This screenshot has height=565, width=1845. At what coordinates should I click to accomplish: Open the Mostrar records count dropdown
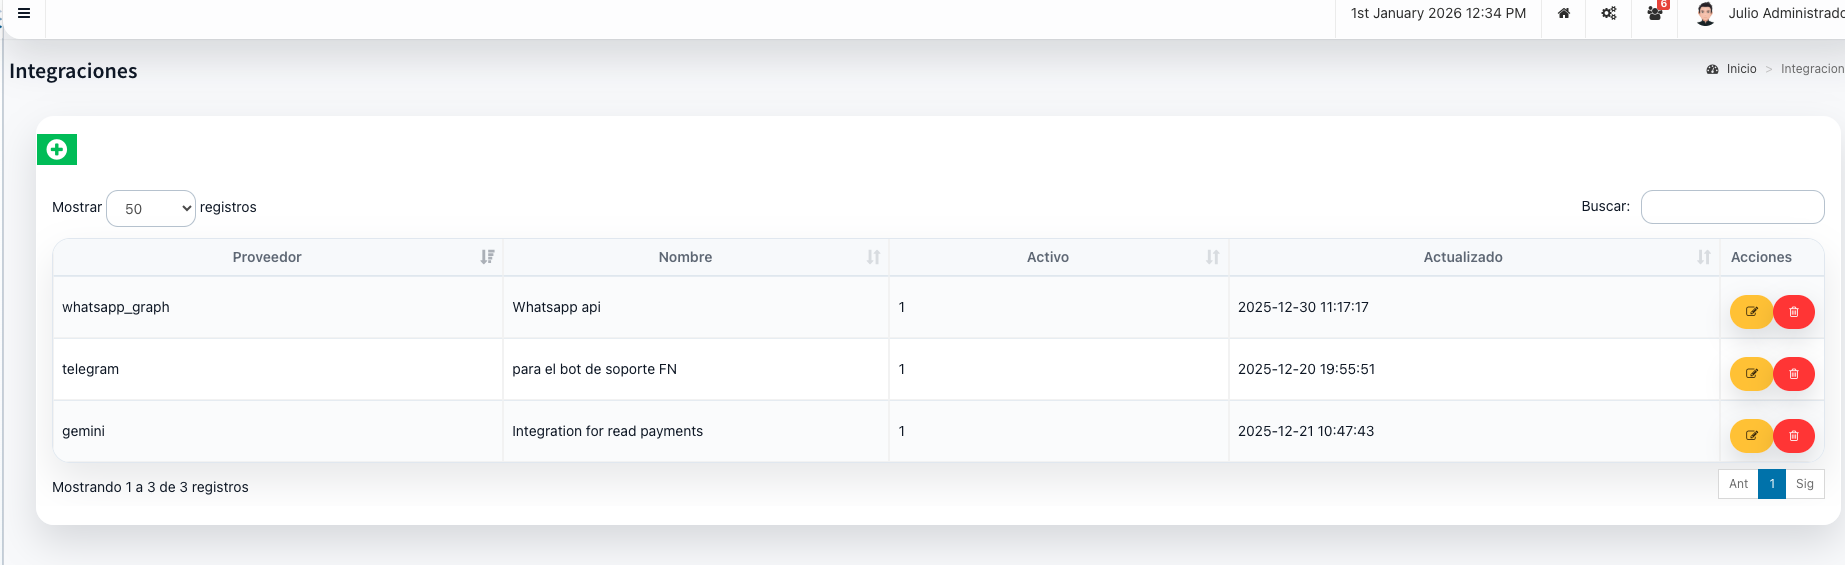(151, 208)
